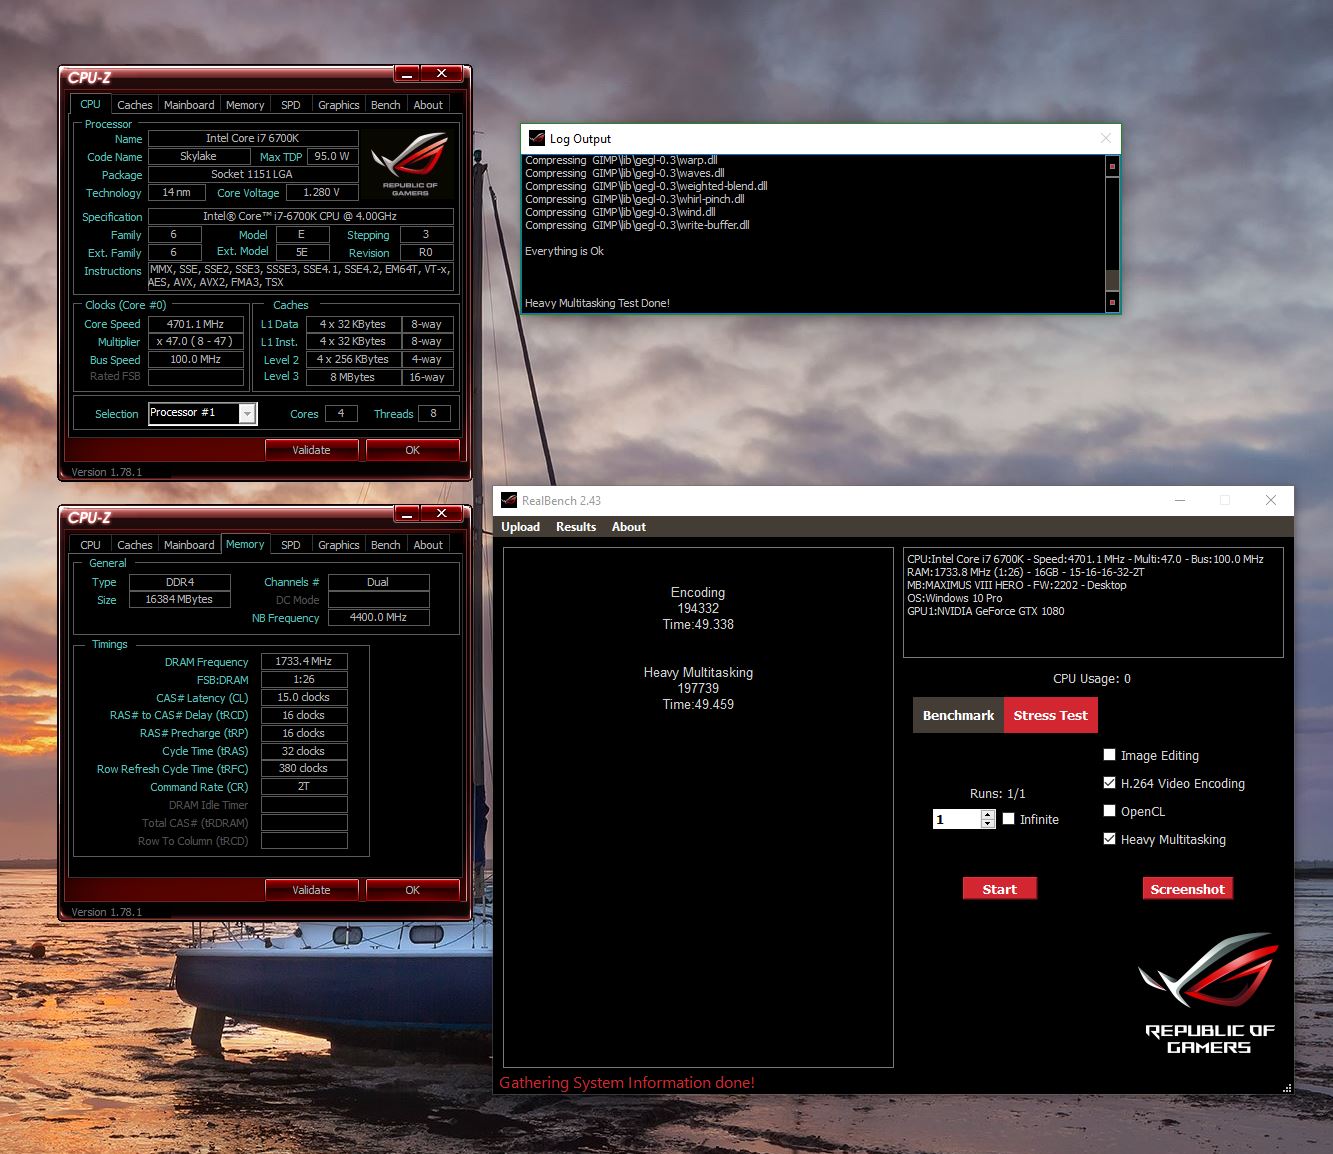This screenshot has width=1333, height=1154.
Task: Close the top CPU-Z window
Action: [441, 74]
